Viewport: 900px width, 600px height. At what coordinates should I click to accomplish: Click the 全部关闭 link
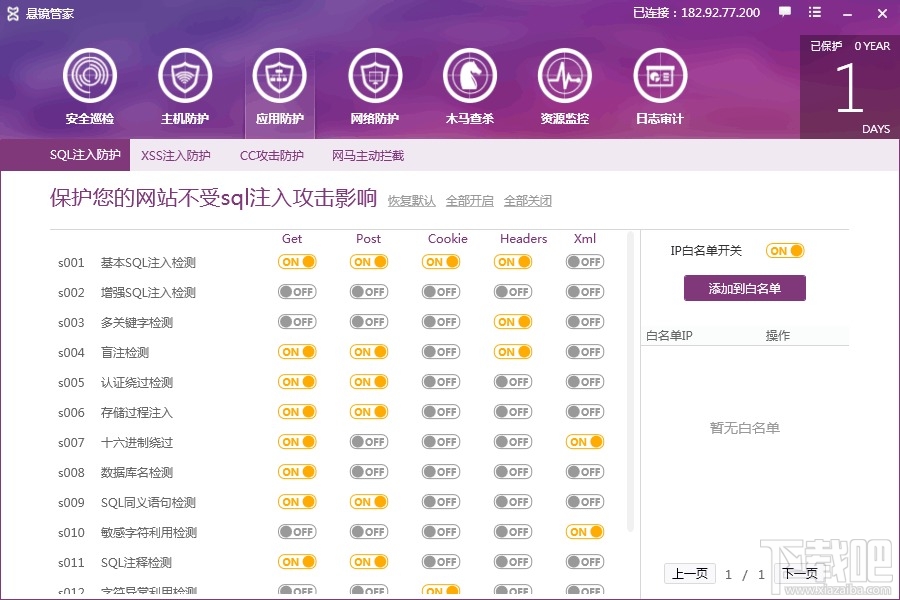click(x=527, y=201)
